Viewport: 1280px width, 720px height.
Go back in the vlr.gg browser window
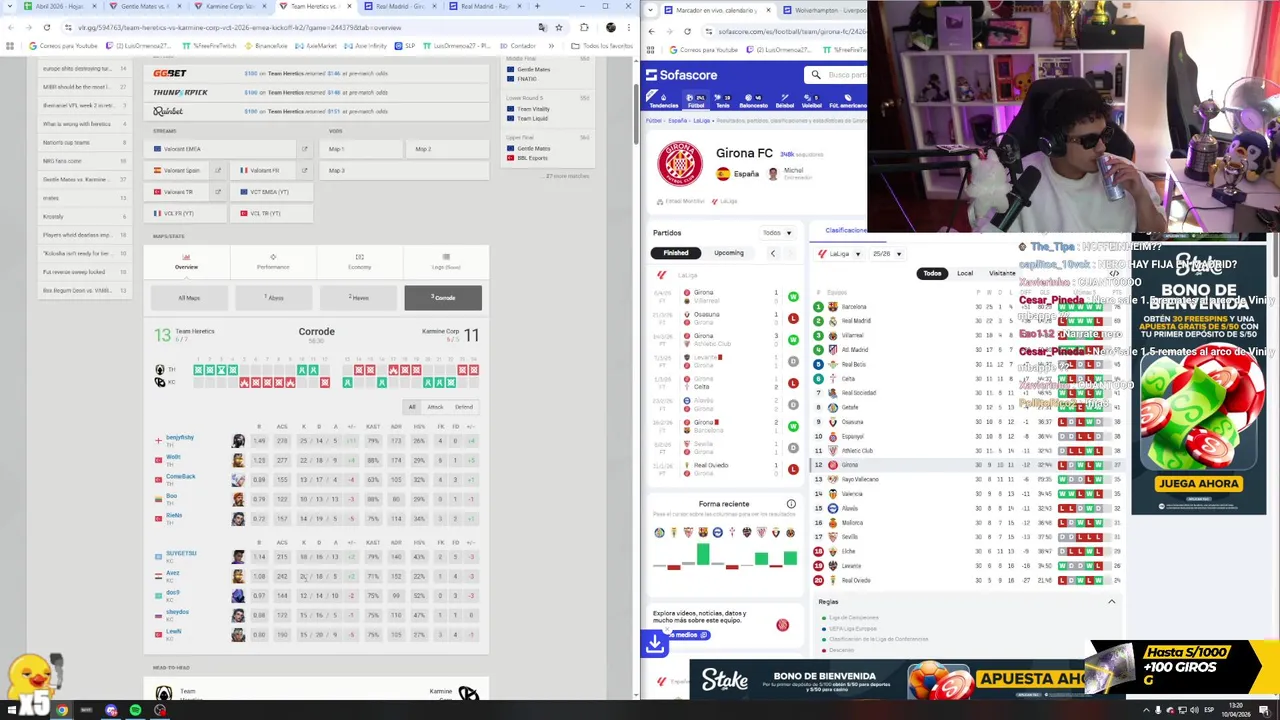(x=10, y=27)
